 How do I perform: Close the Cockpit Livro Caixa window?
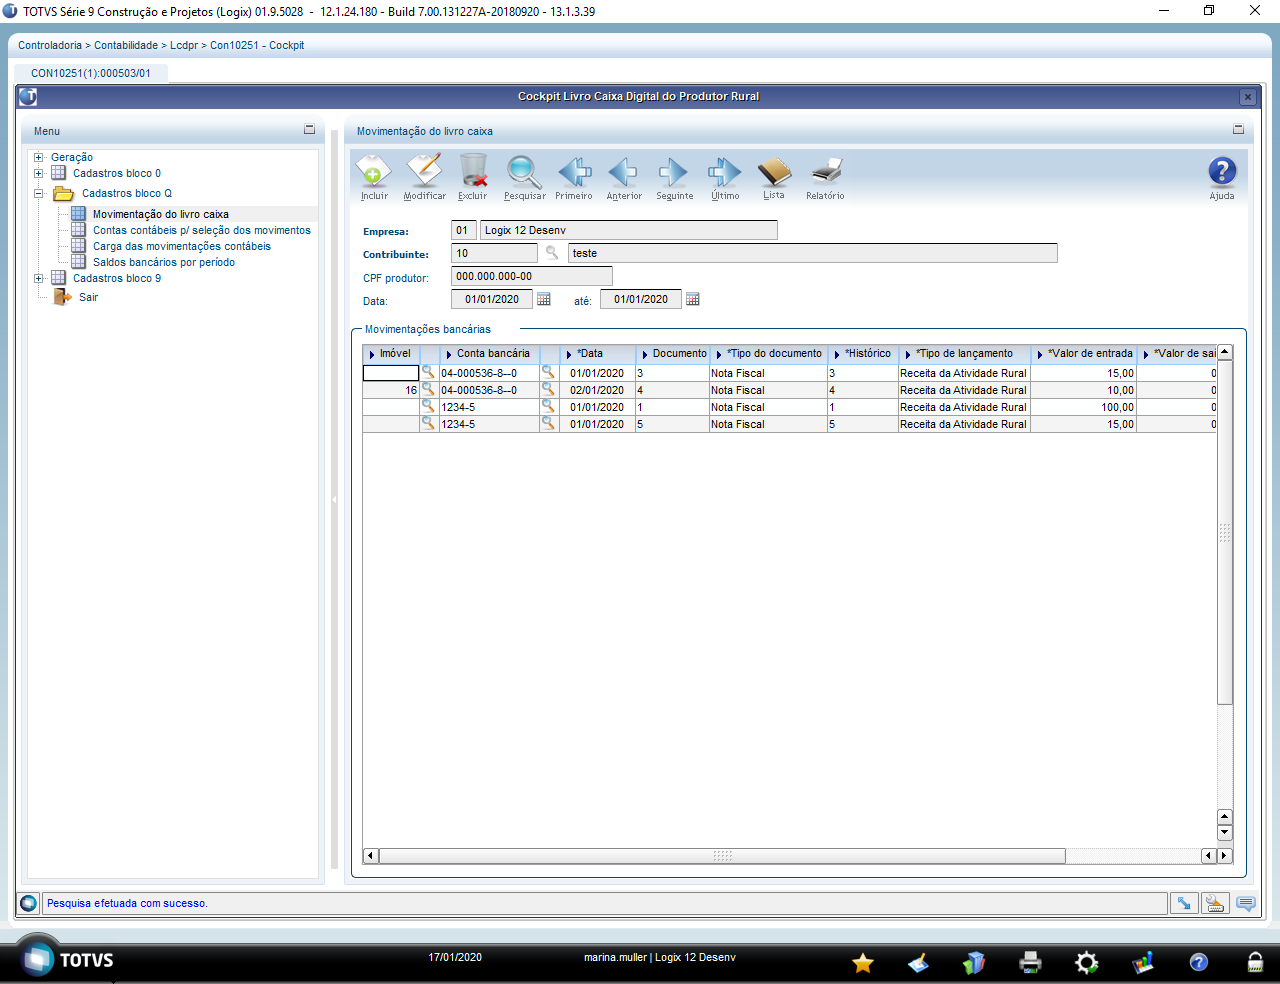1247,97
